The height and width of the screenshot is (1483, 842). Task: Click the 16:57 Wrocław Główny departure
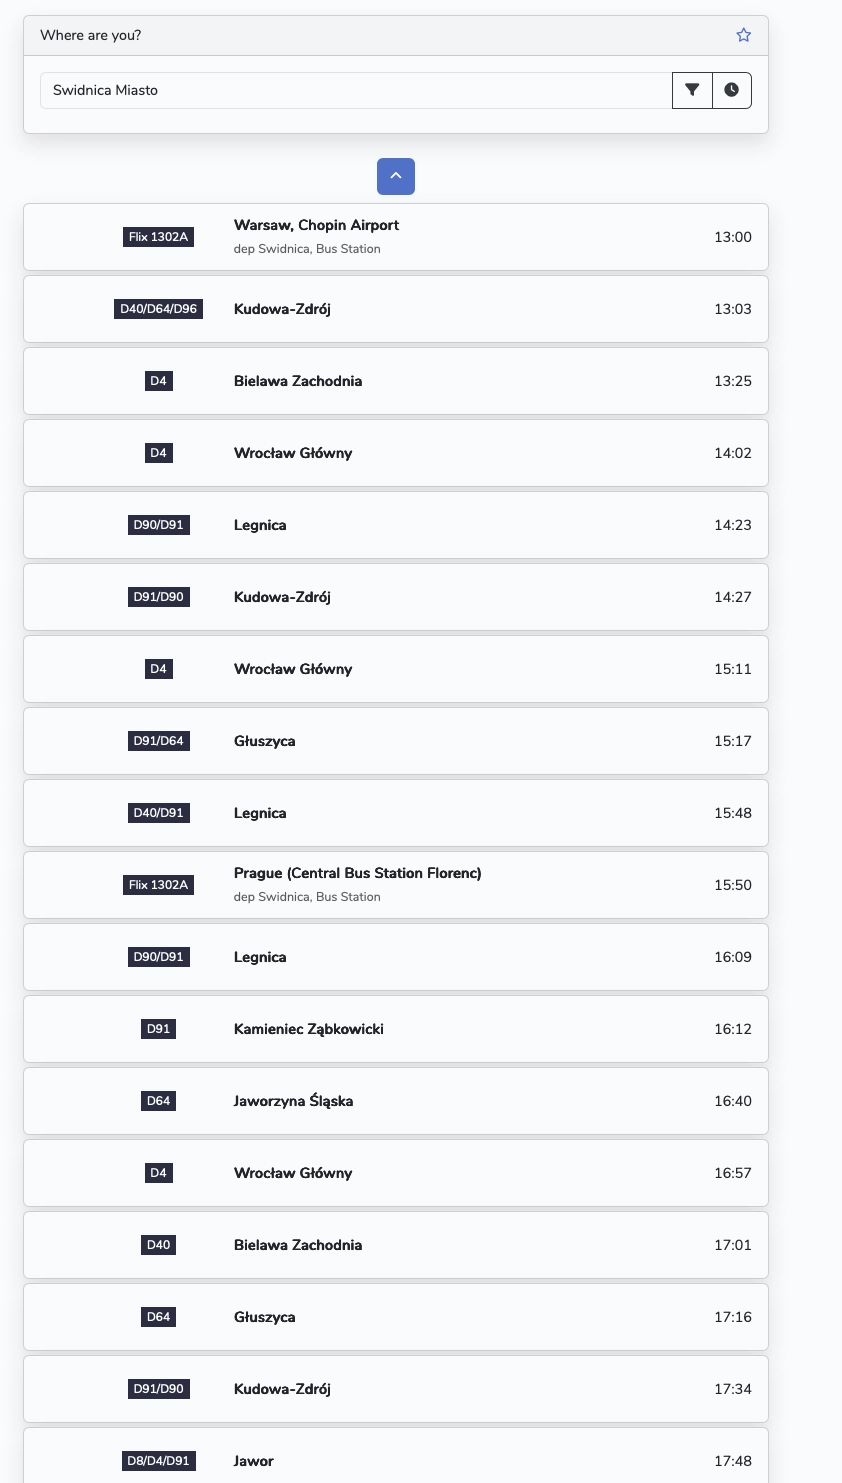pyautogui.click(x=396, y=1173)
